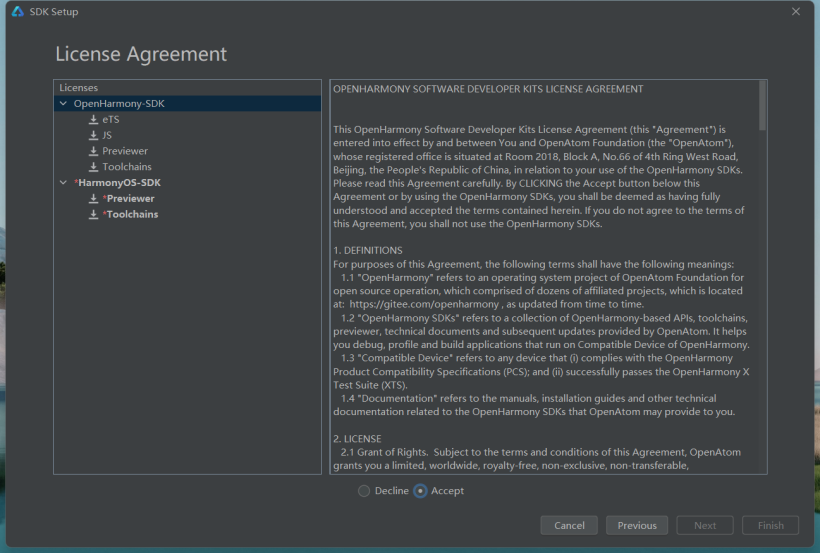The height and width of the screenshot is (553, 820).
Task: Click the DevEco Studio logo in title bar
Action: [x=18, y=12]
